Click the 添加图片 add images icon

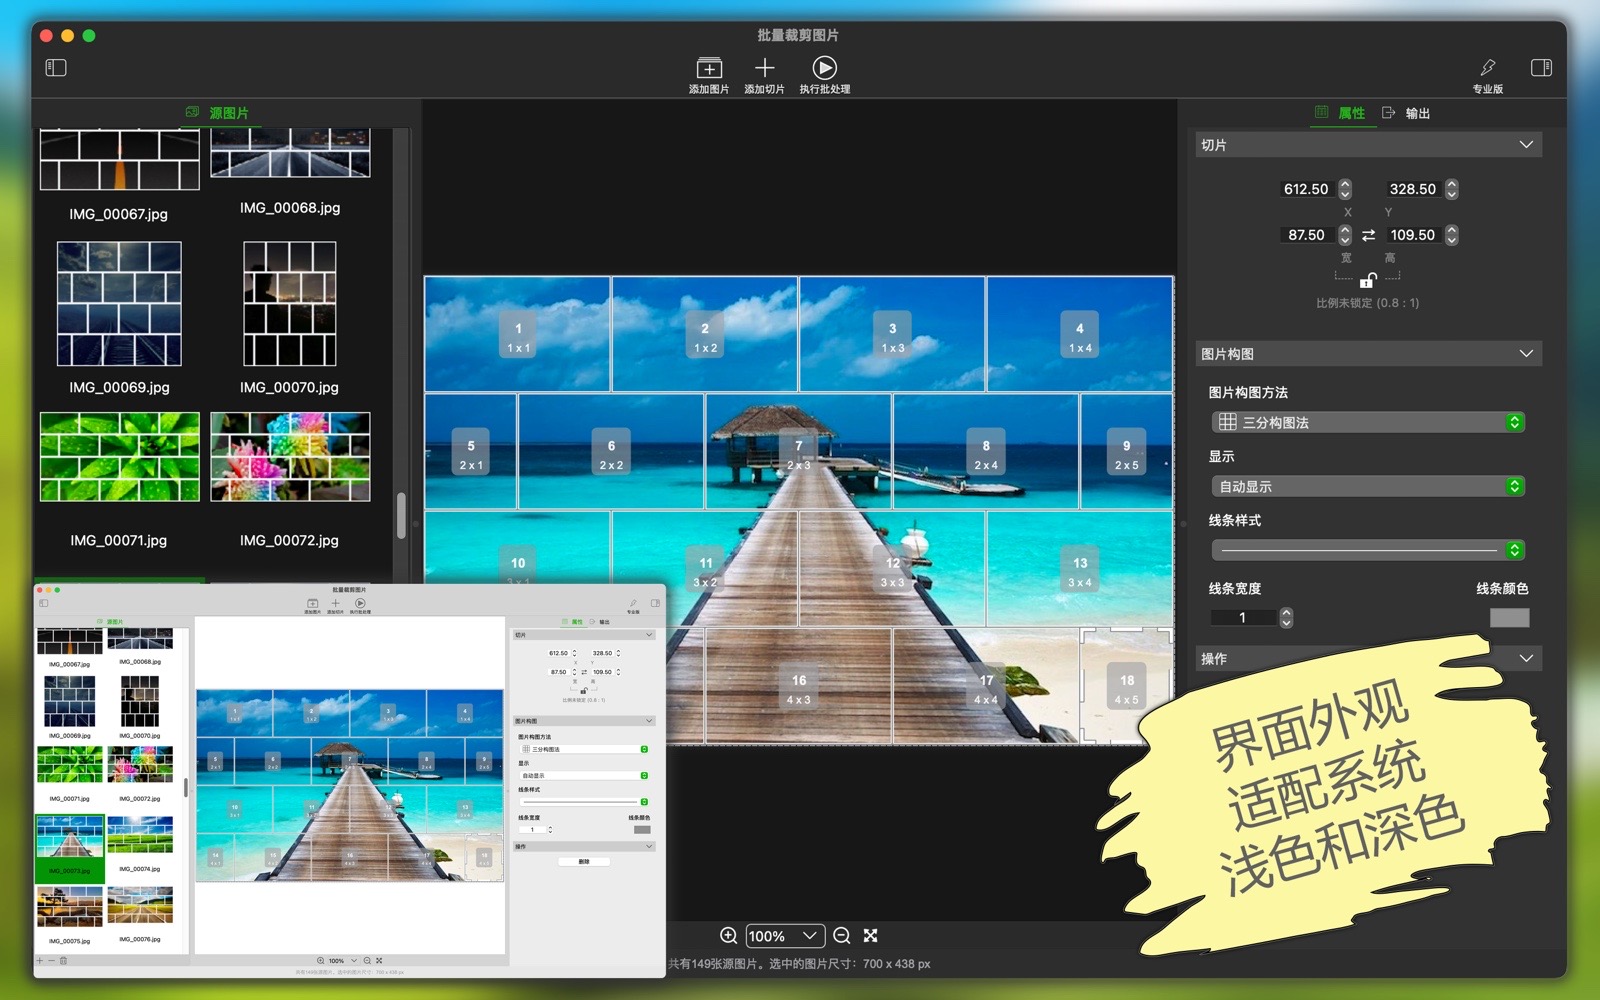point(708,68)
